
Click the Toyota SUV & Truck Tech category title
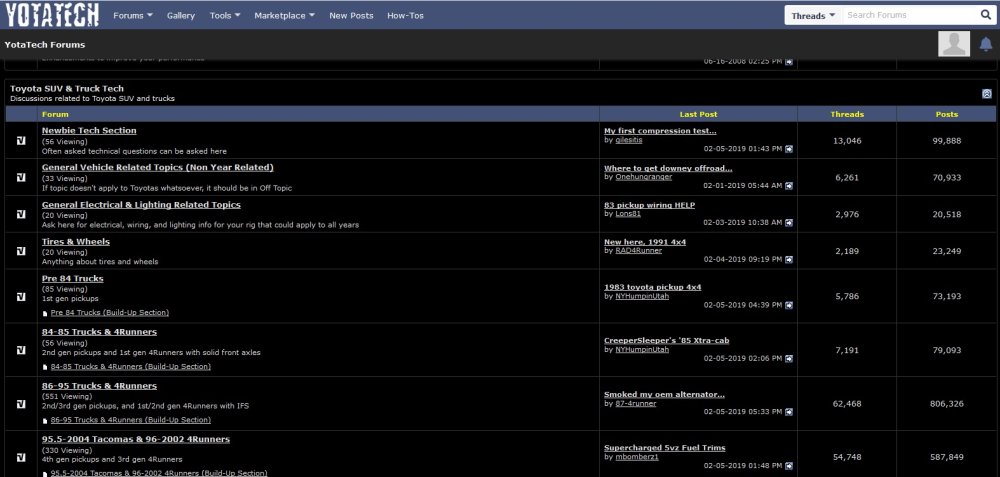coord(67,89)
